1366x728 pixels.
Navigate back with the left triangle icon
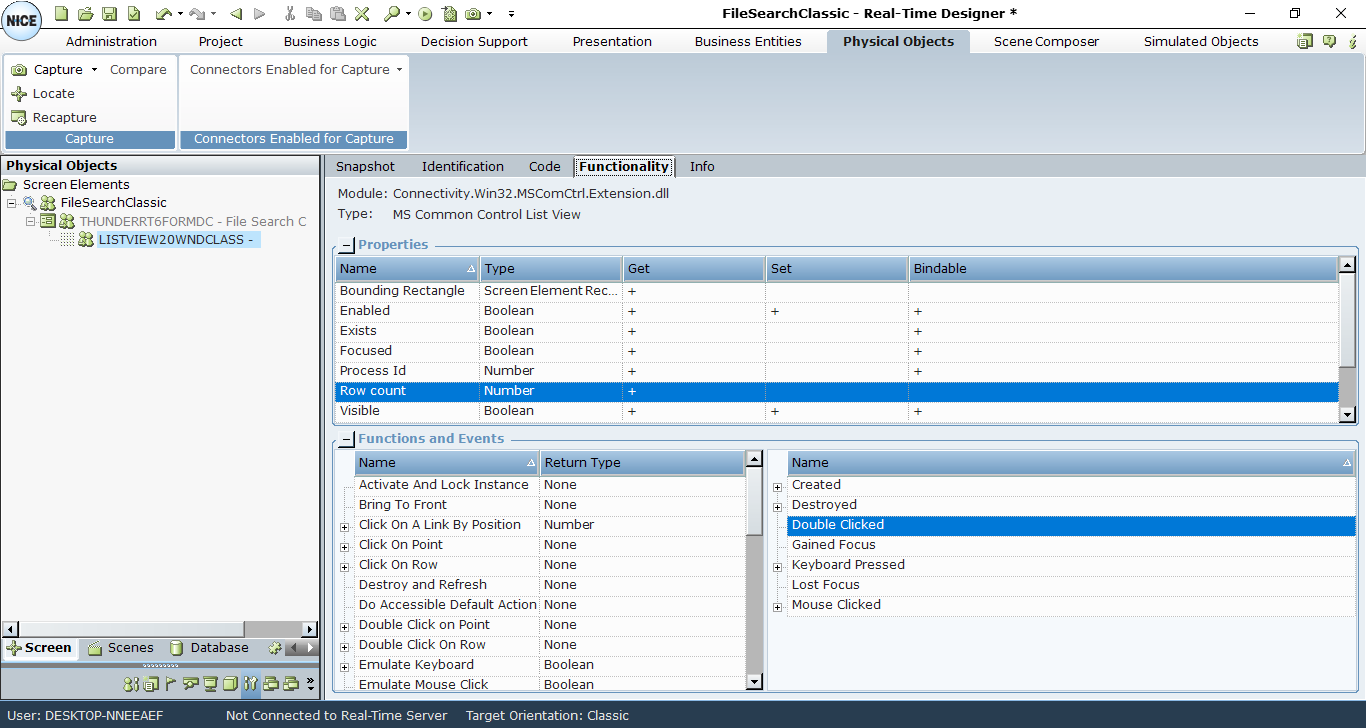point(236,14)
